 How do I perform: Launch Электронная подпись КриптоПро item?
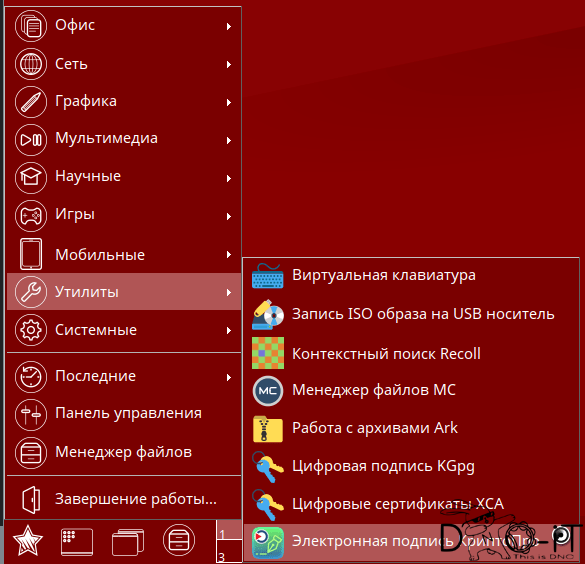[x=410, y=542]
